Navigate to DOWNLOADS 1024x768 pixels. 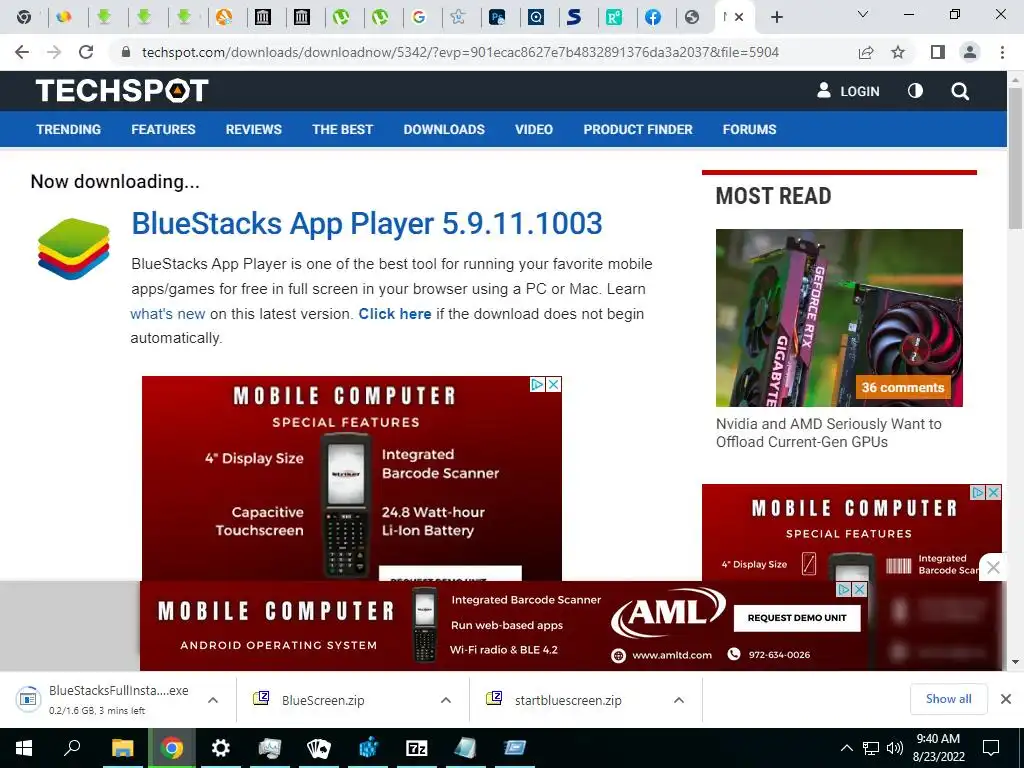pos(444,129)
